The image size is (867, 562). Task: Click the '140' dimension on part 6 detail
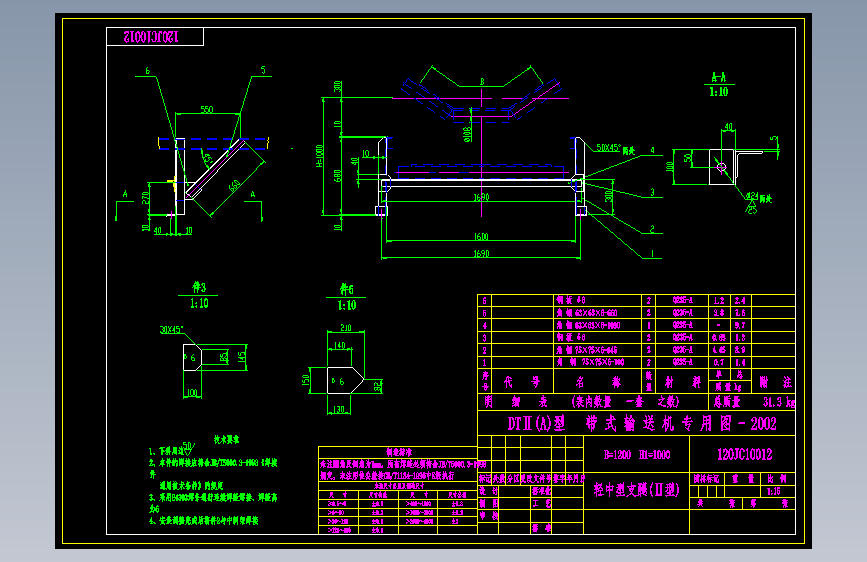coord(340,346)
